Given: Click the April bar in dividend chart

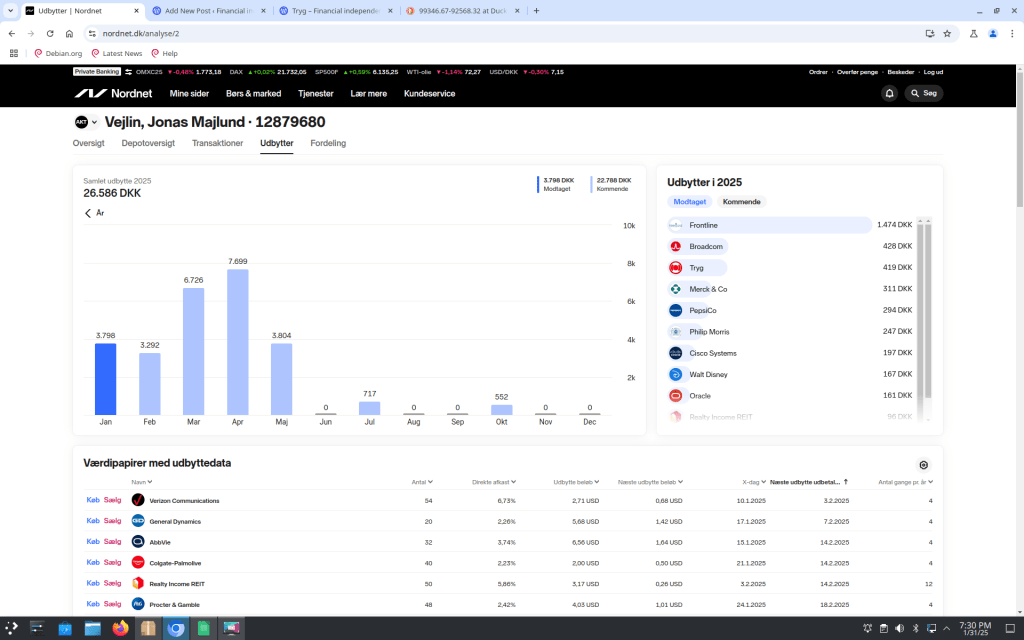Looking at the screenshot, I should [x=237, y=341].
